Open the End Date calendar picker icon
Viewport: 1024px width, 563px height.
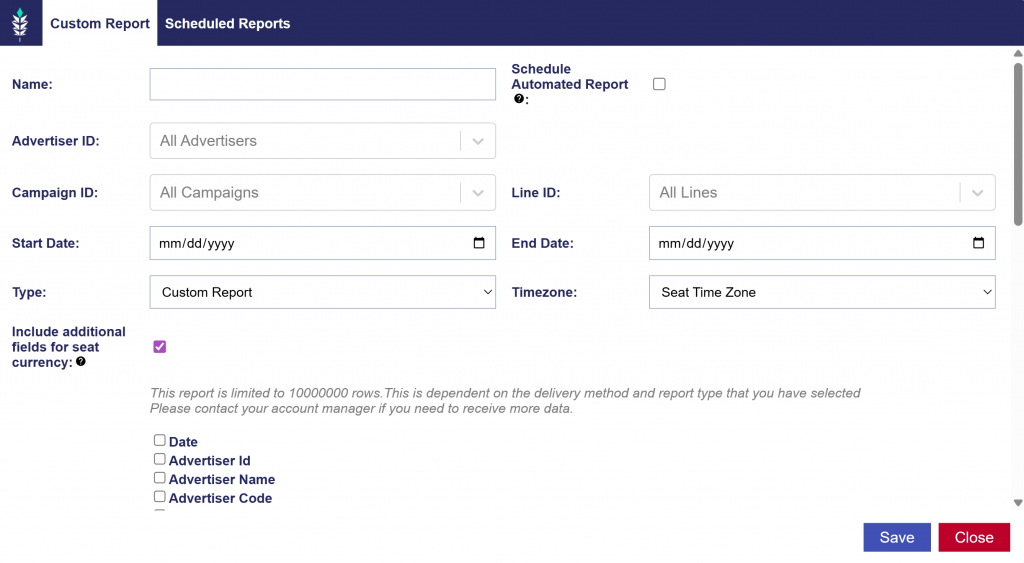[x=978, y=243]
